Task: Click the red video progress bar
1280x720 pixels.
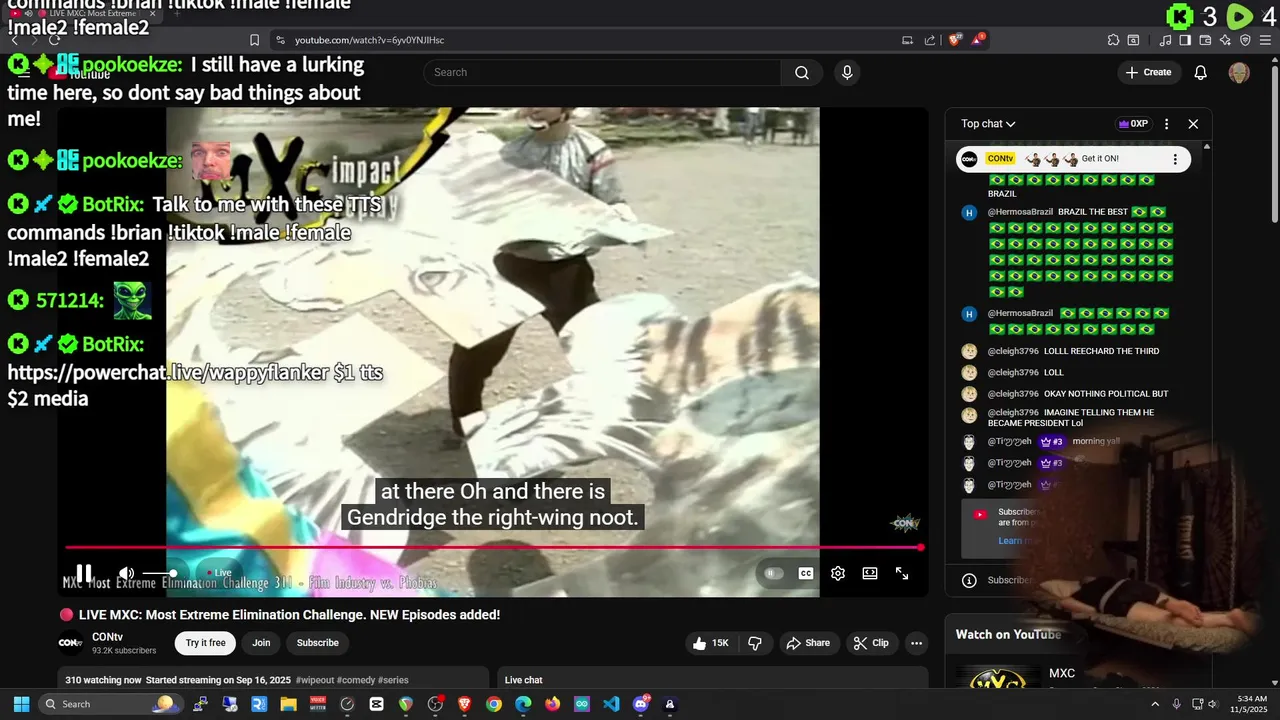Action: coord(492,547)
